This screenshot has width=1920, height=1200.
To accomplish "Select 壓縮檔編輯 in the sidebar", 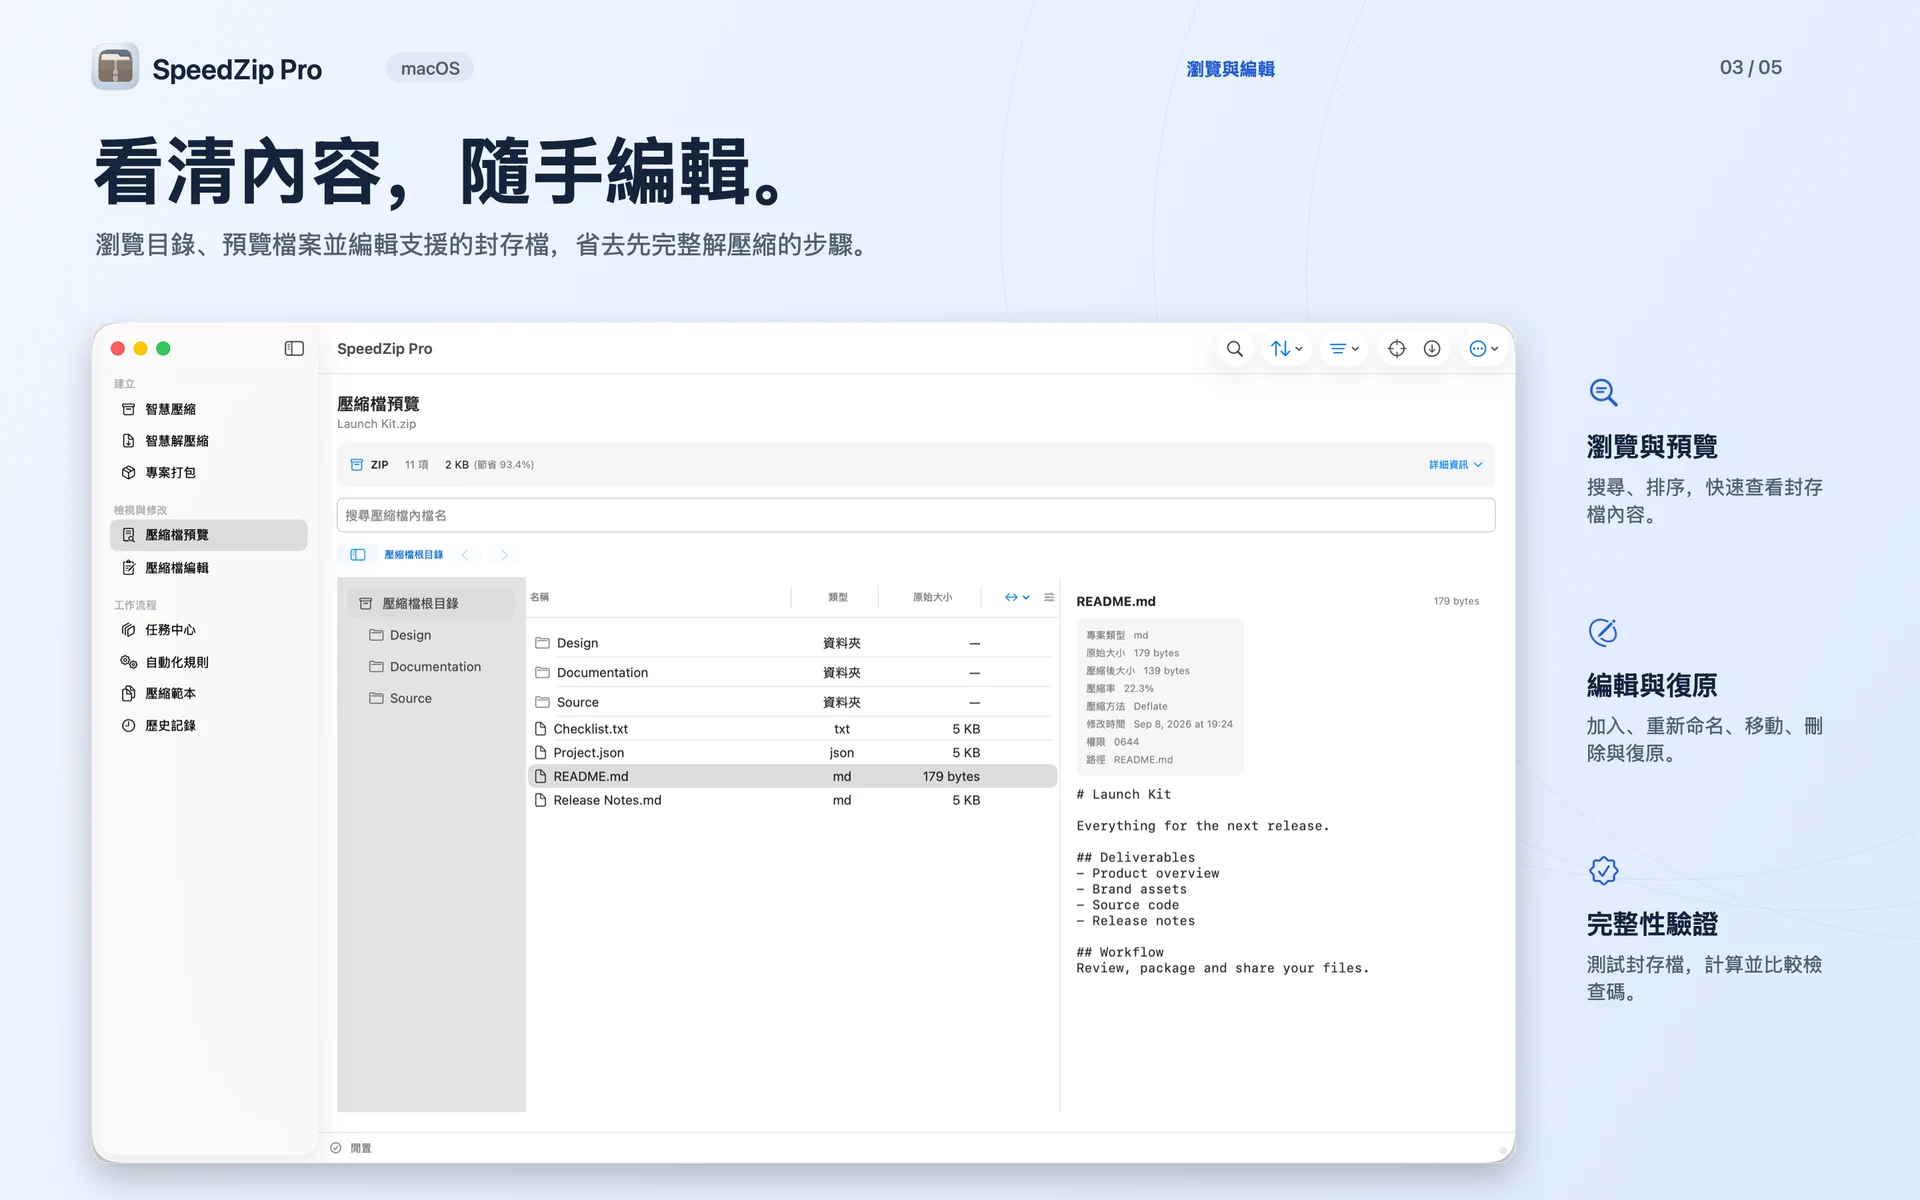I will (x=208, y=567).
